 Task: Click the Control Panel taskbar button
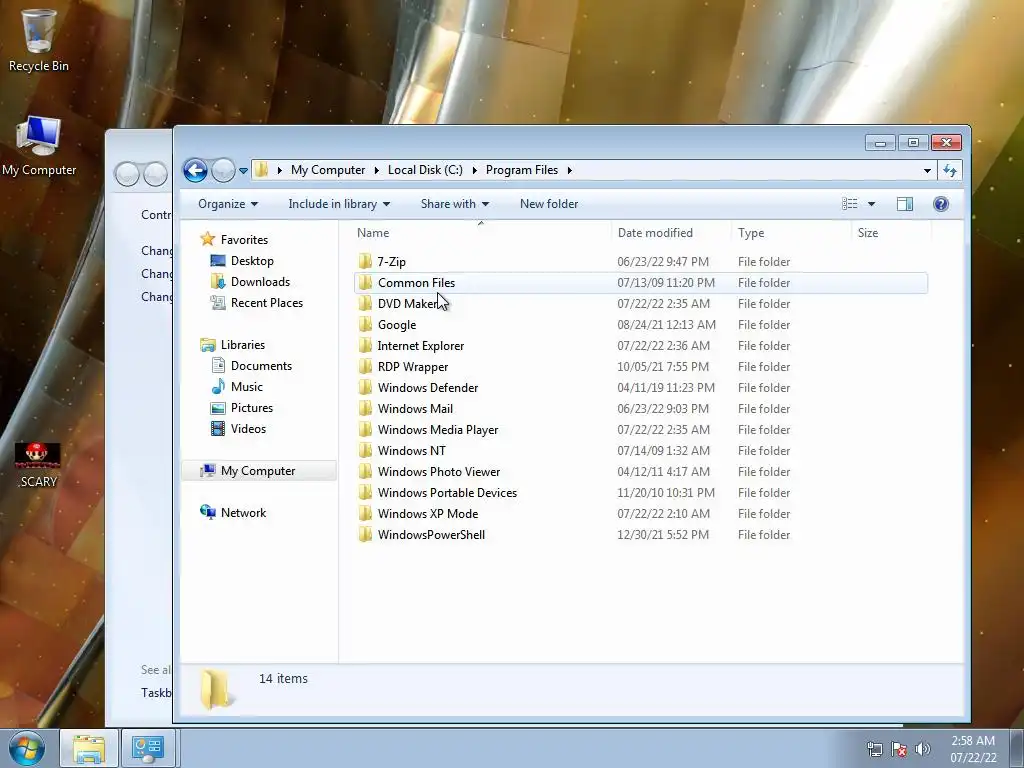coord(148,748)
